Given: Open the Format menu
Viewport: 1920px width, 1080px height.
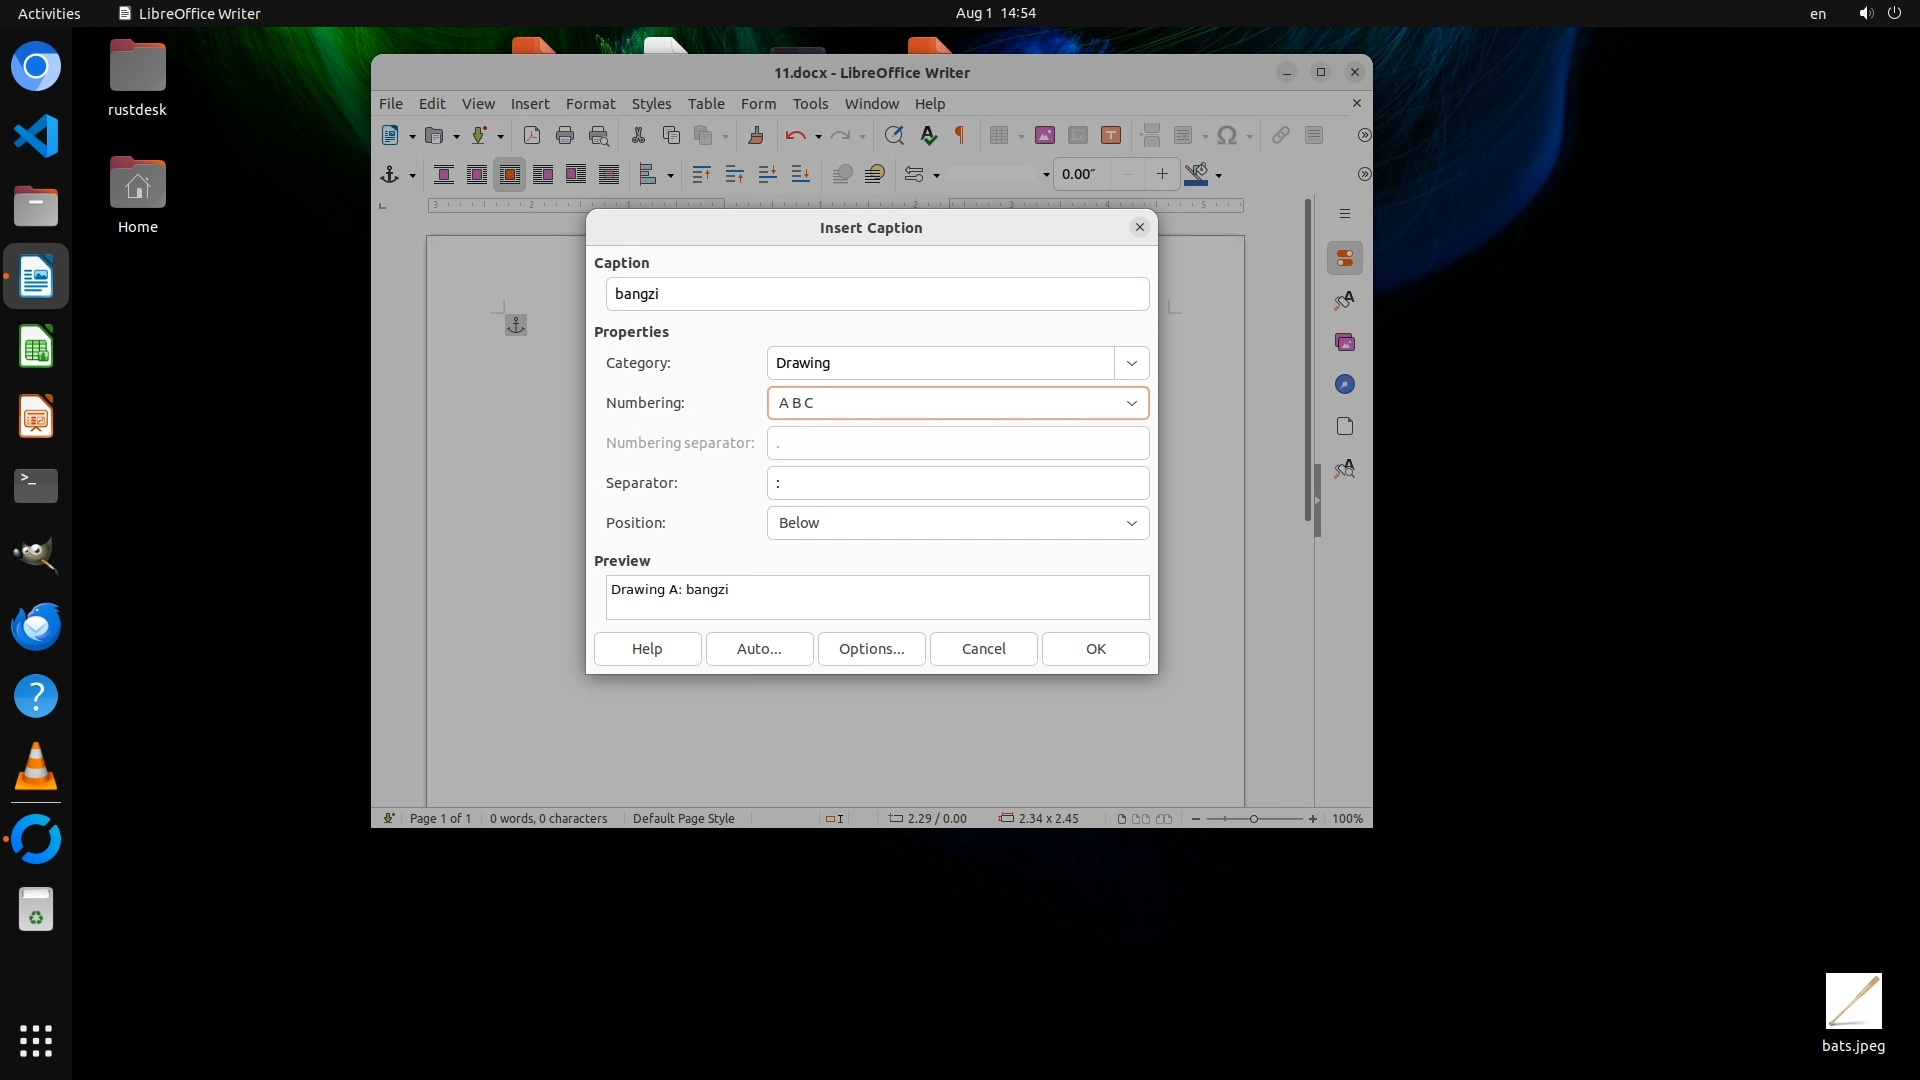Looking at the screenshot, I should 590,104.
